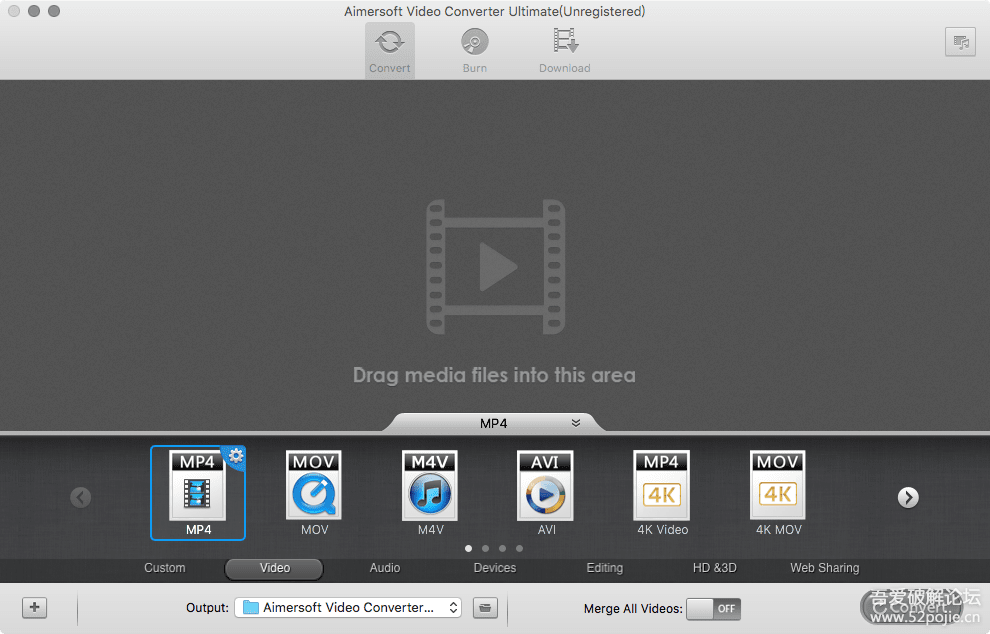Click the drag media files drop area

pyautogui.click(x=495, y=256)
